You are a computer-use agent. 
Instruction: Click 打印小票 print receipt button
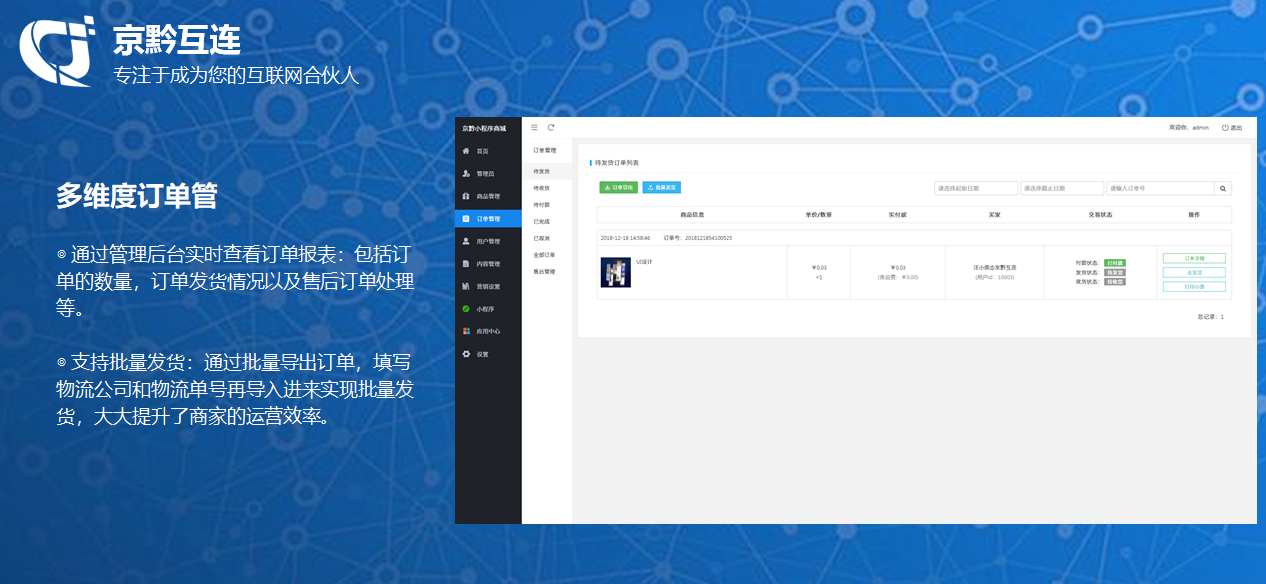[1194, 287]
